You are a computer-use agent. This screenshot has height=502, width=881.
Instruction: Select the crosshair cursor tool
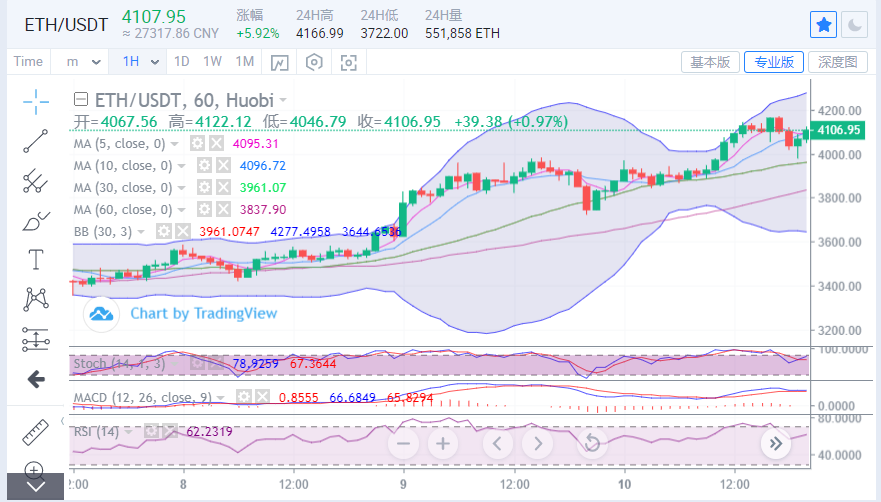pos(36,100)
